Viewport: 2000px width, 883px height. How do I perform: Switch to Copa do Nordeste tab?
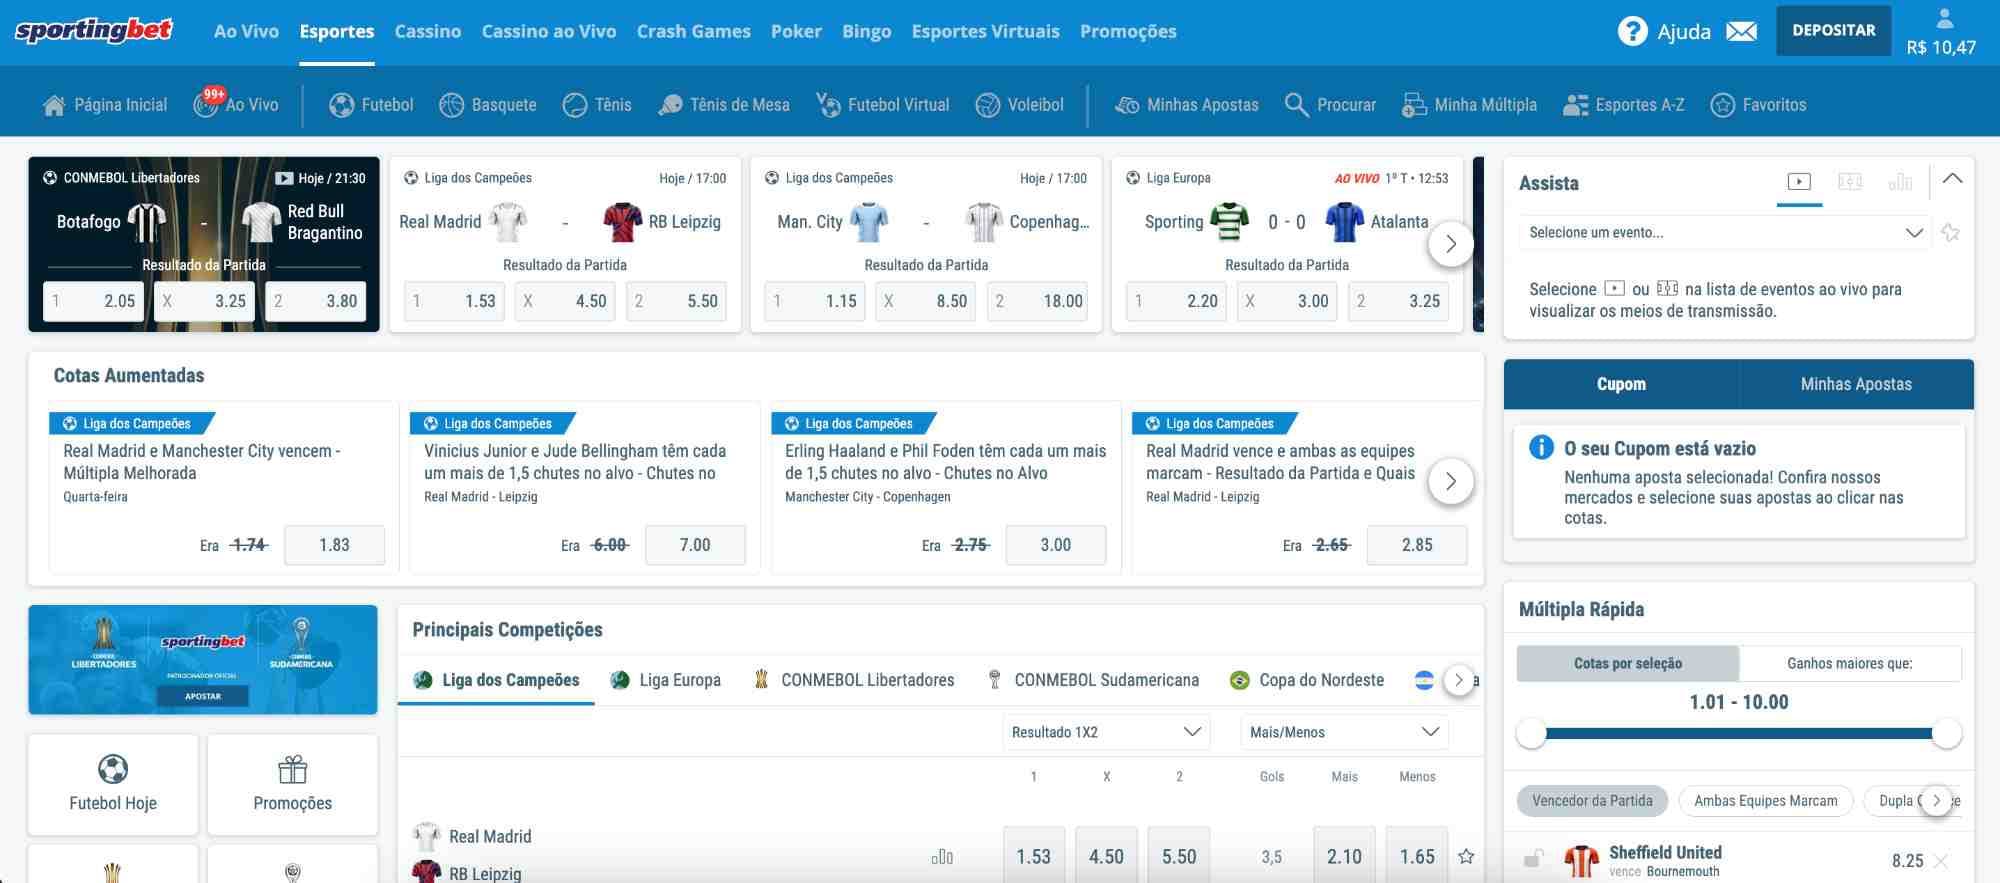pyautogui.click(x=1307, y=680)
